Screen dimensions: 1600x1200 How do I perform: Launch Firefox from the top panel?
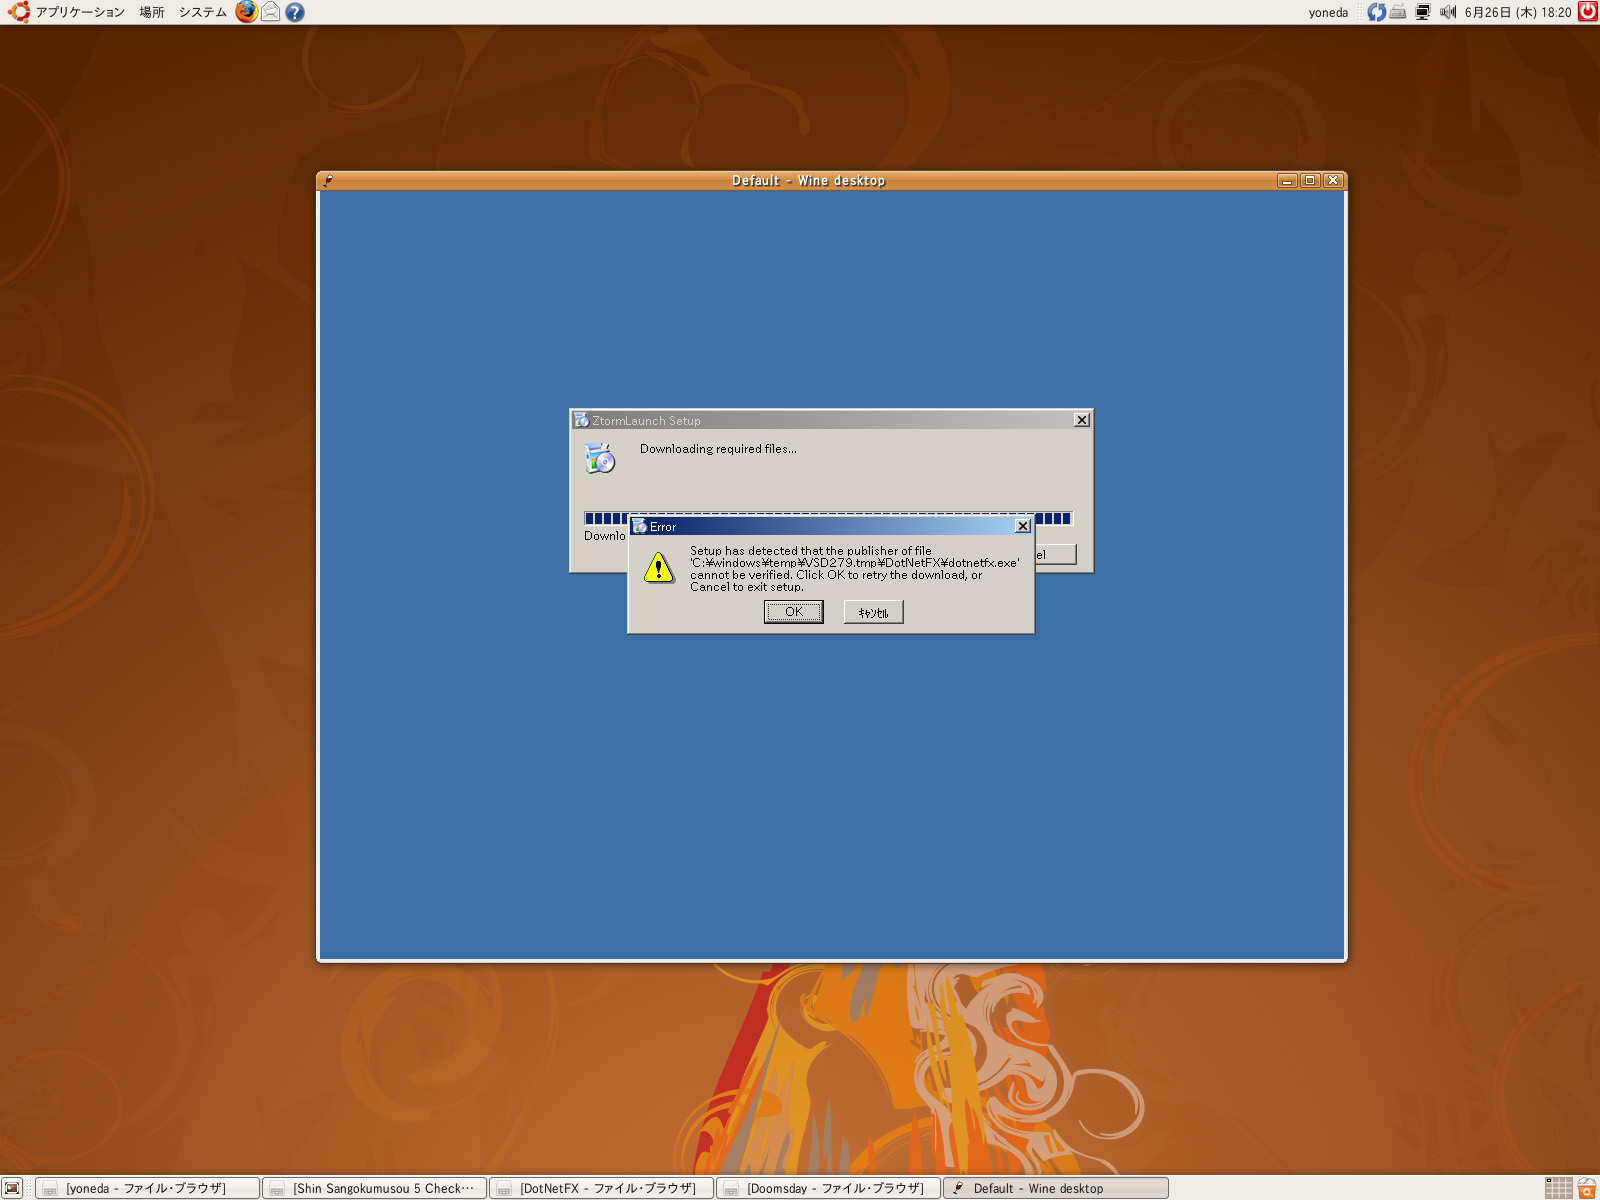246,12
